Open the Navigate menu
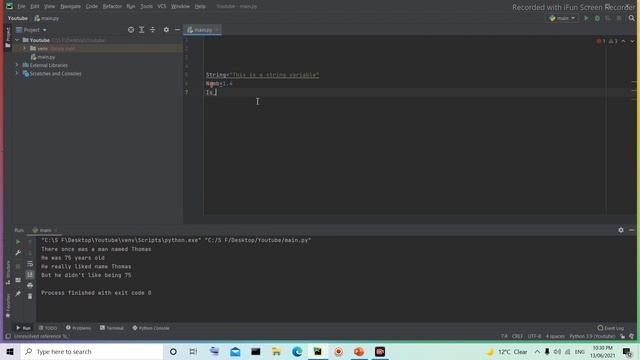 pyautogui.click(x=70, y=7)
